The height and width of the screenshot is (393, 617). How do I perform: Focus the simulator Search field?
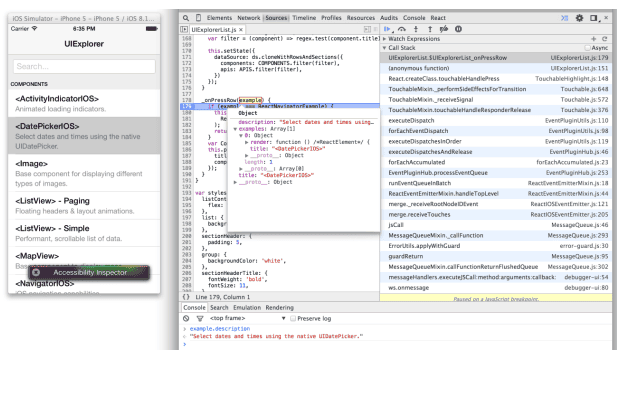[84, 66]
